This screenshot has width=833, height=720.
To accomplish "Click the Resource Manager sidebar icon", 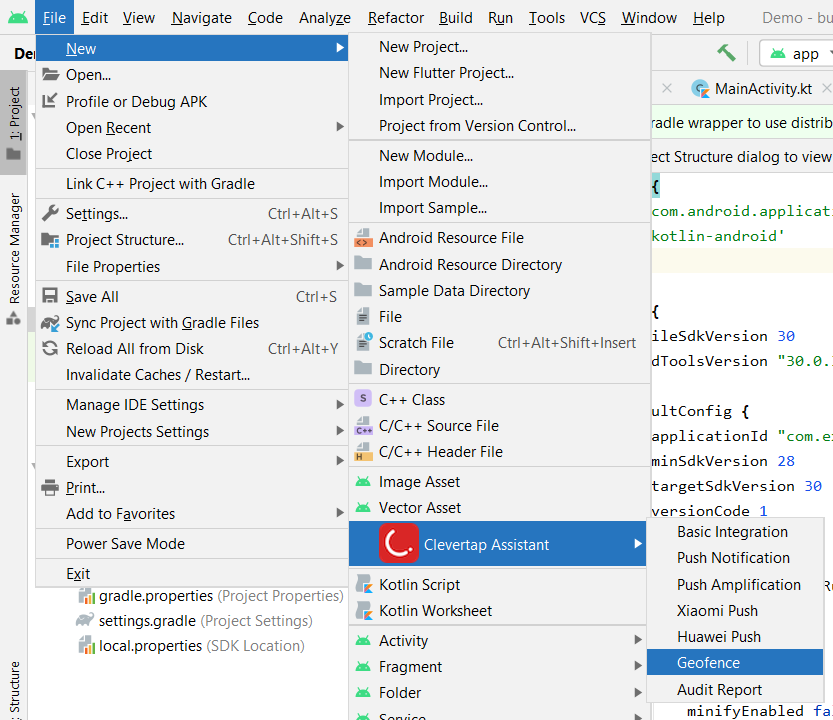I will (13, 318).
